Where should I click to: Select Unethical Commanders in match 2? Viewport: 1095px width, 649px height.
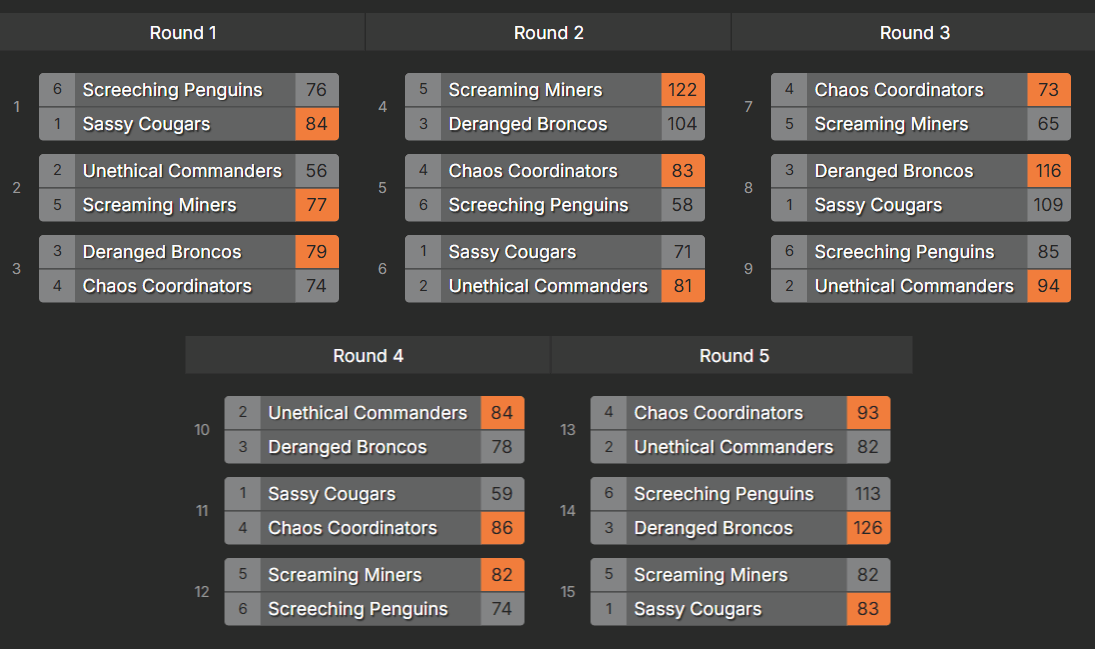click(182, 171)
